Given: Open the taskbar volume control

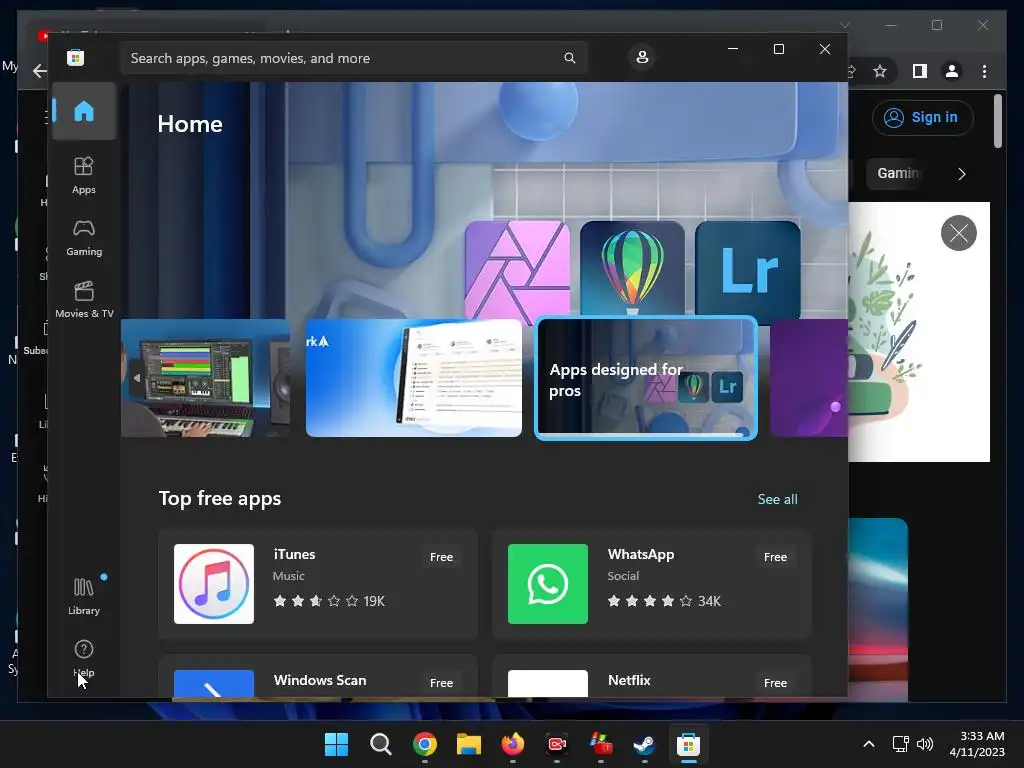Looking at the screenshot, I should (925, 744).
